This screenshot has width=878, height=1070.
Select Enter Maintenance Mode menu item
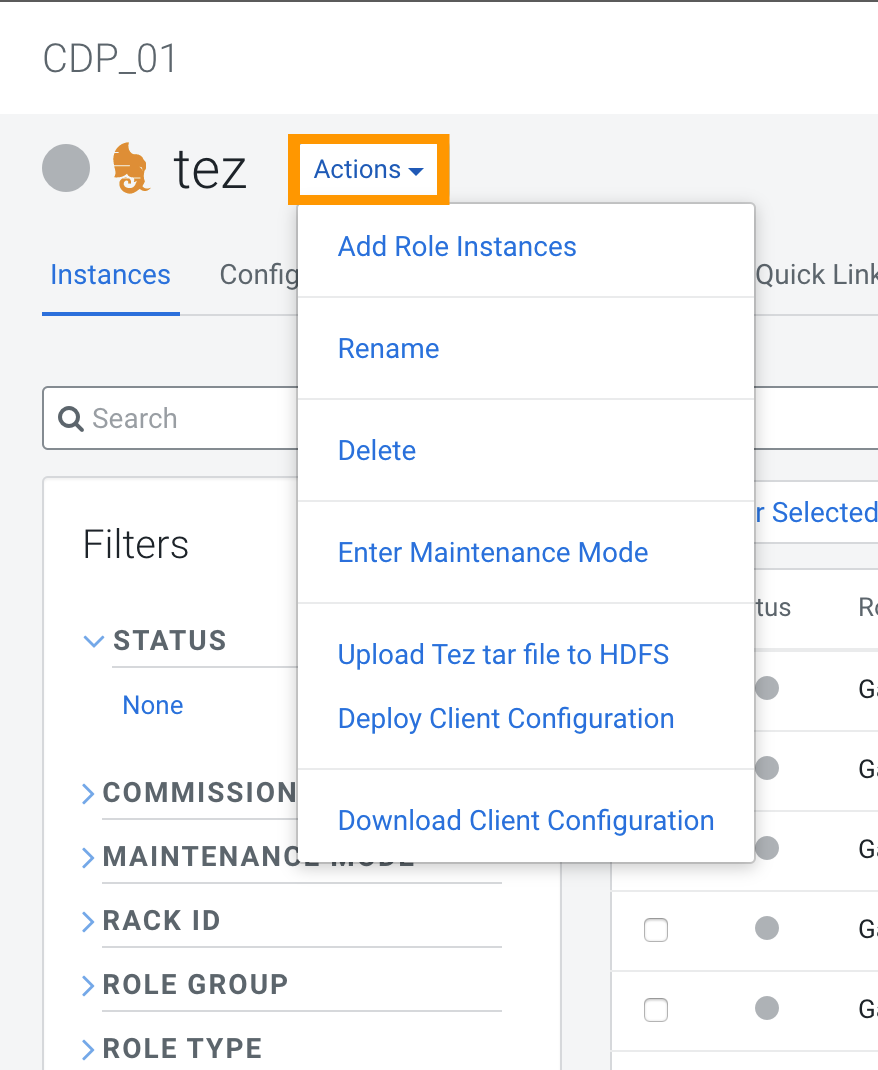click(493, 553)
